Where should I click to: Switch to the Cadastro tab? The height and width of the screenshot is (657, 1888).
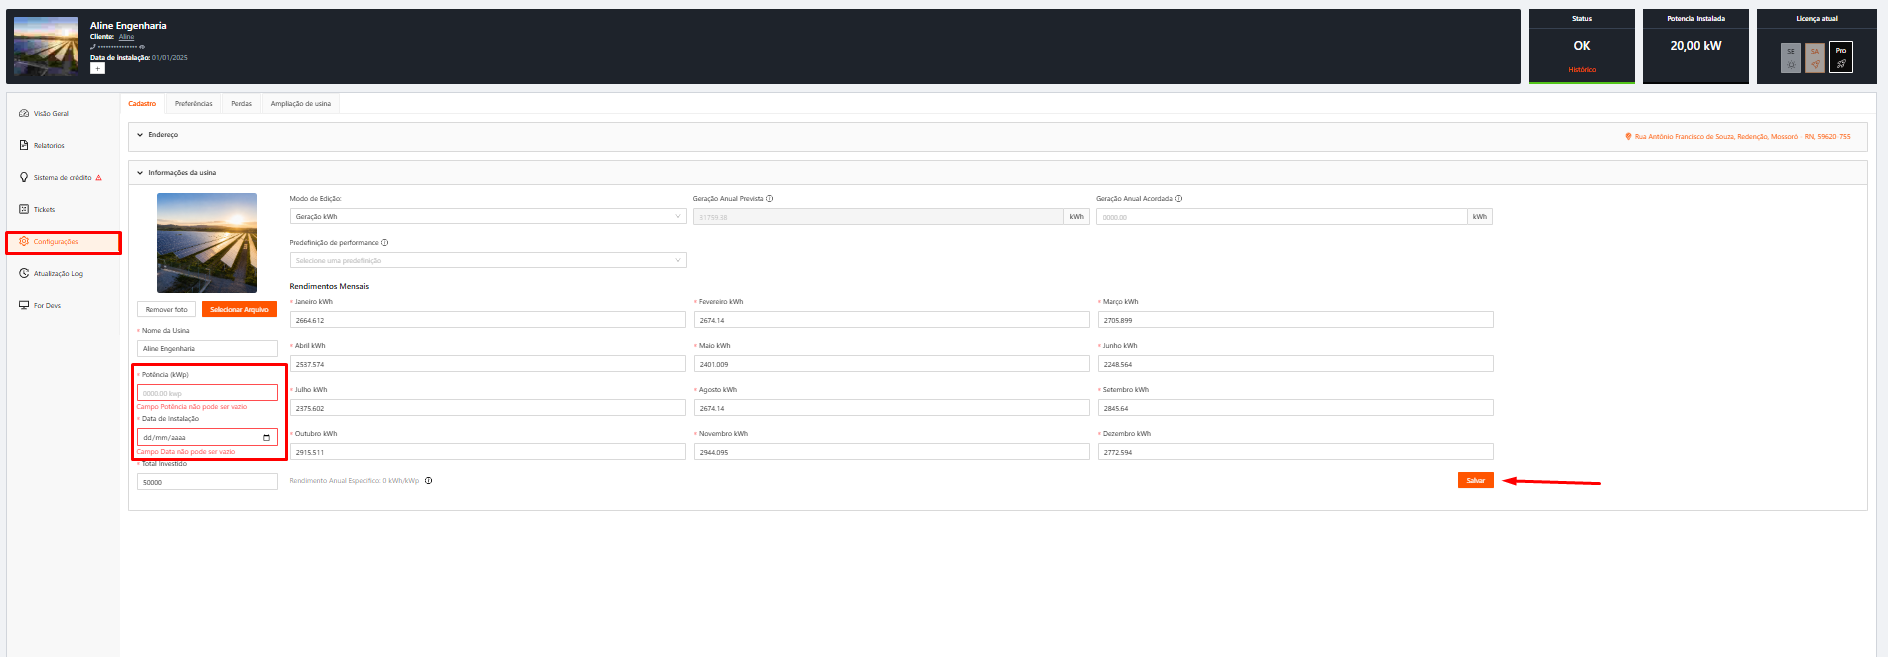pos(142,104)
